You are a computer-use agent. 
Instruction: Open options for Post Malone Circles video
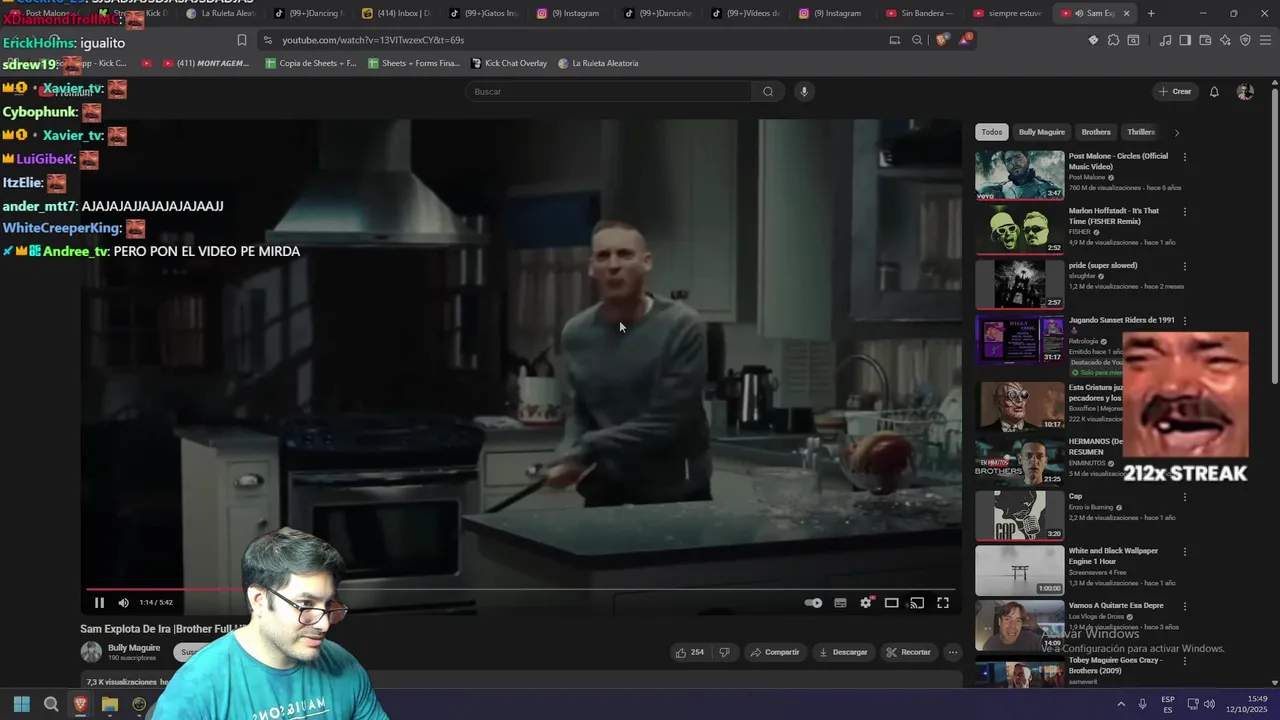(1185, 157)
